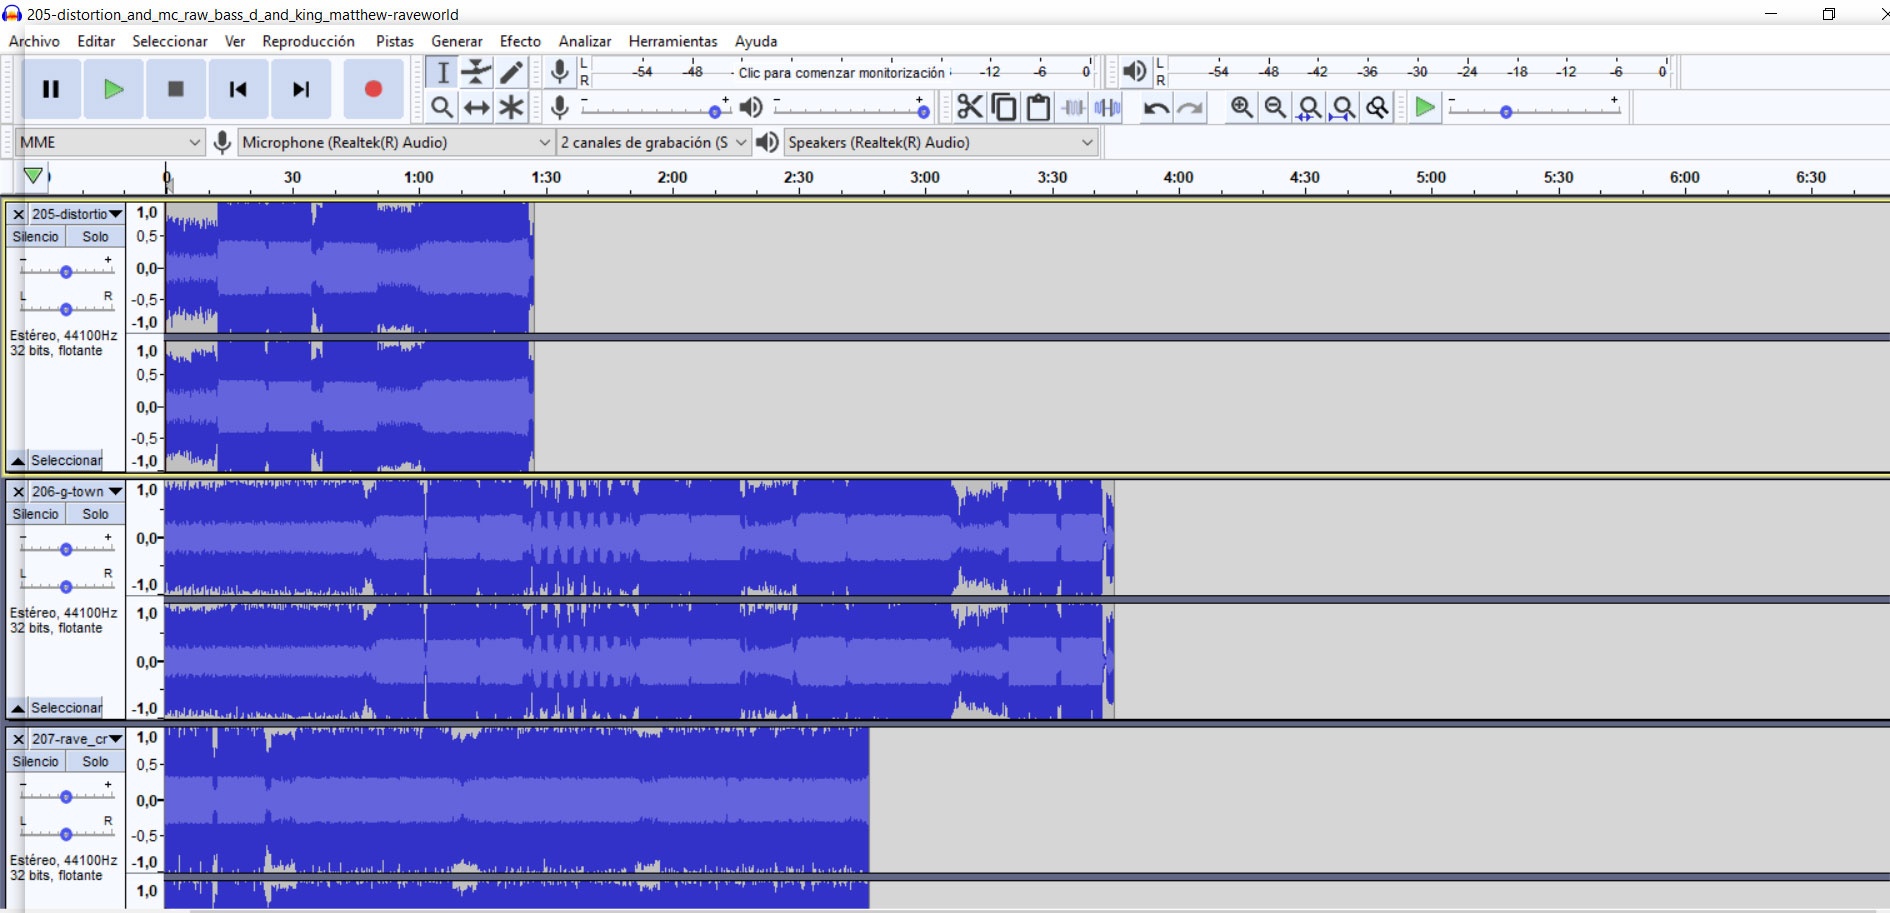Solo the 206-g-town track
Image resolution: width=1890 pixels, height=913 pixels.
tap(95, 514)
